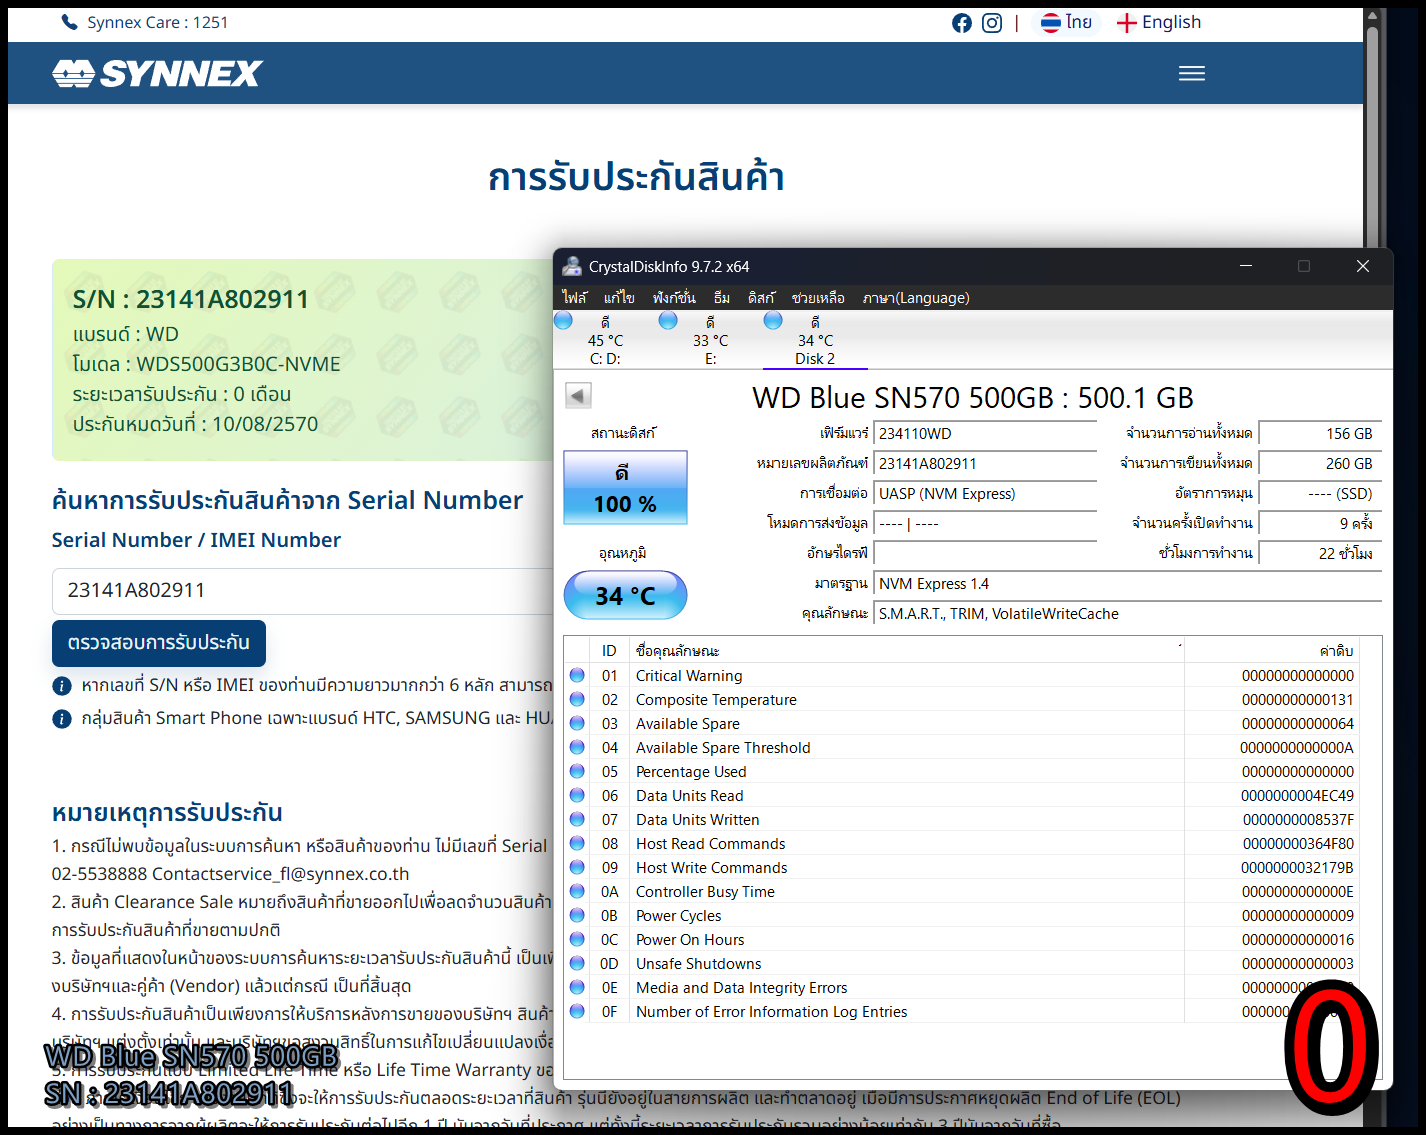
Task: Select the C: D: disk status icon
Action: pyautogui.click(x=564, y=321)
